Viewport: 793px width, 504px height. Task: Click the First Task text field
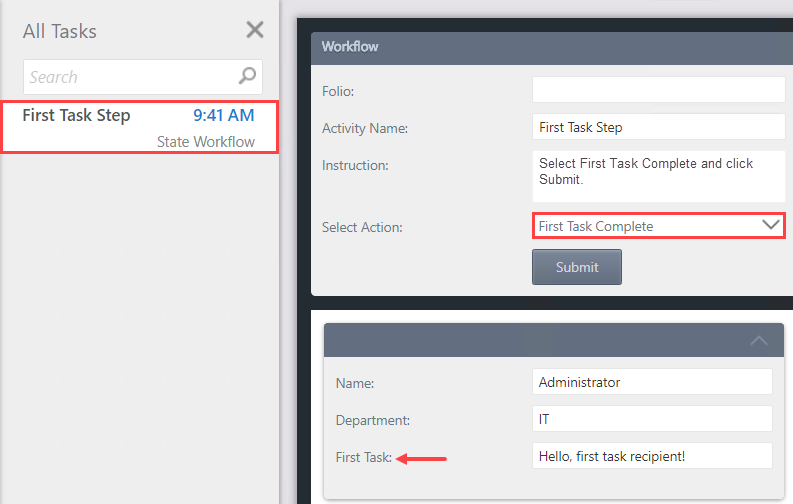pyautogui.click(x=652, y=455)
